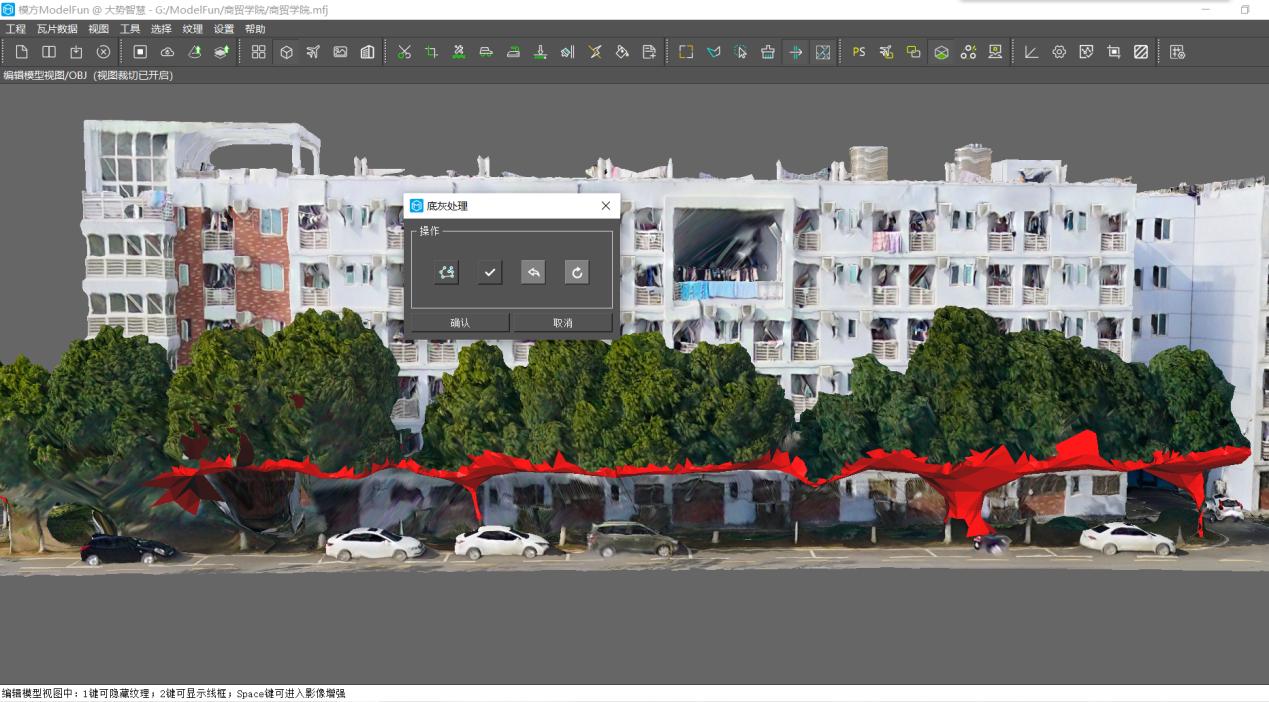Select the crop tool with green corners
1269x702 pixels.
(x=431, y=52)
